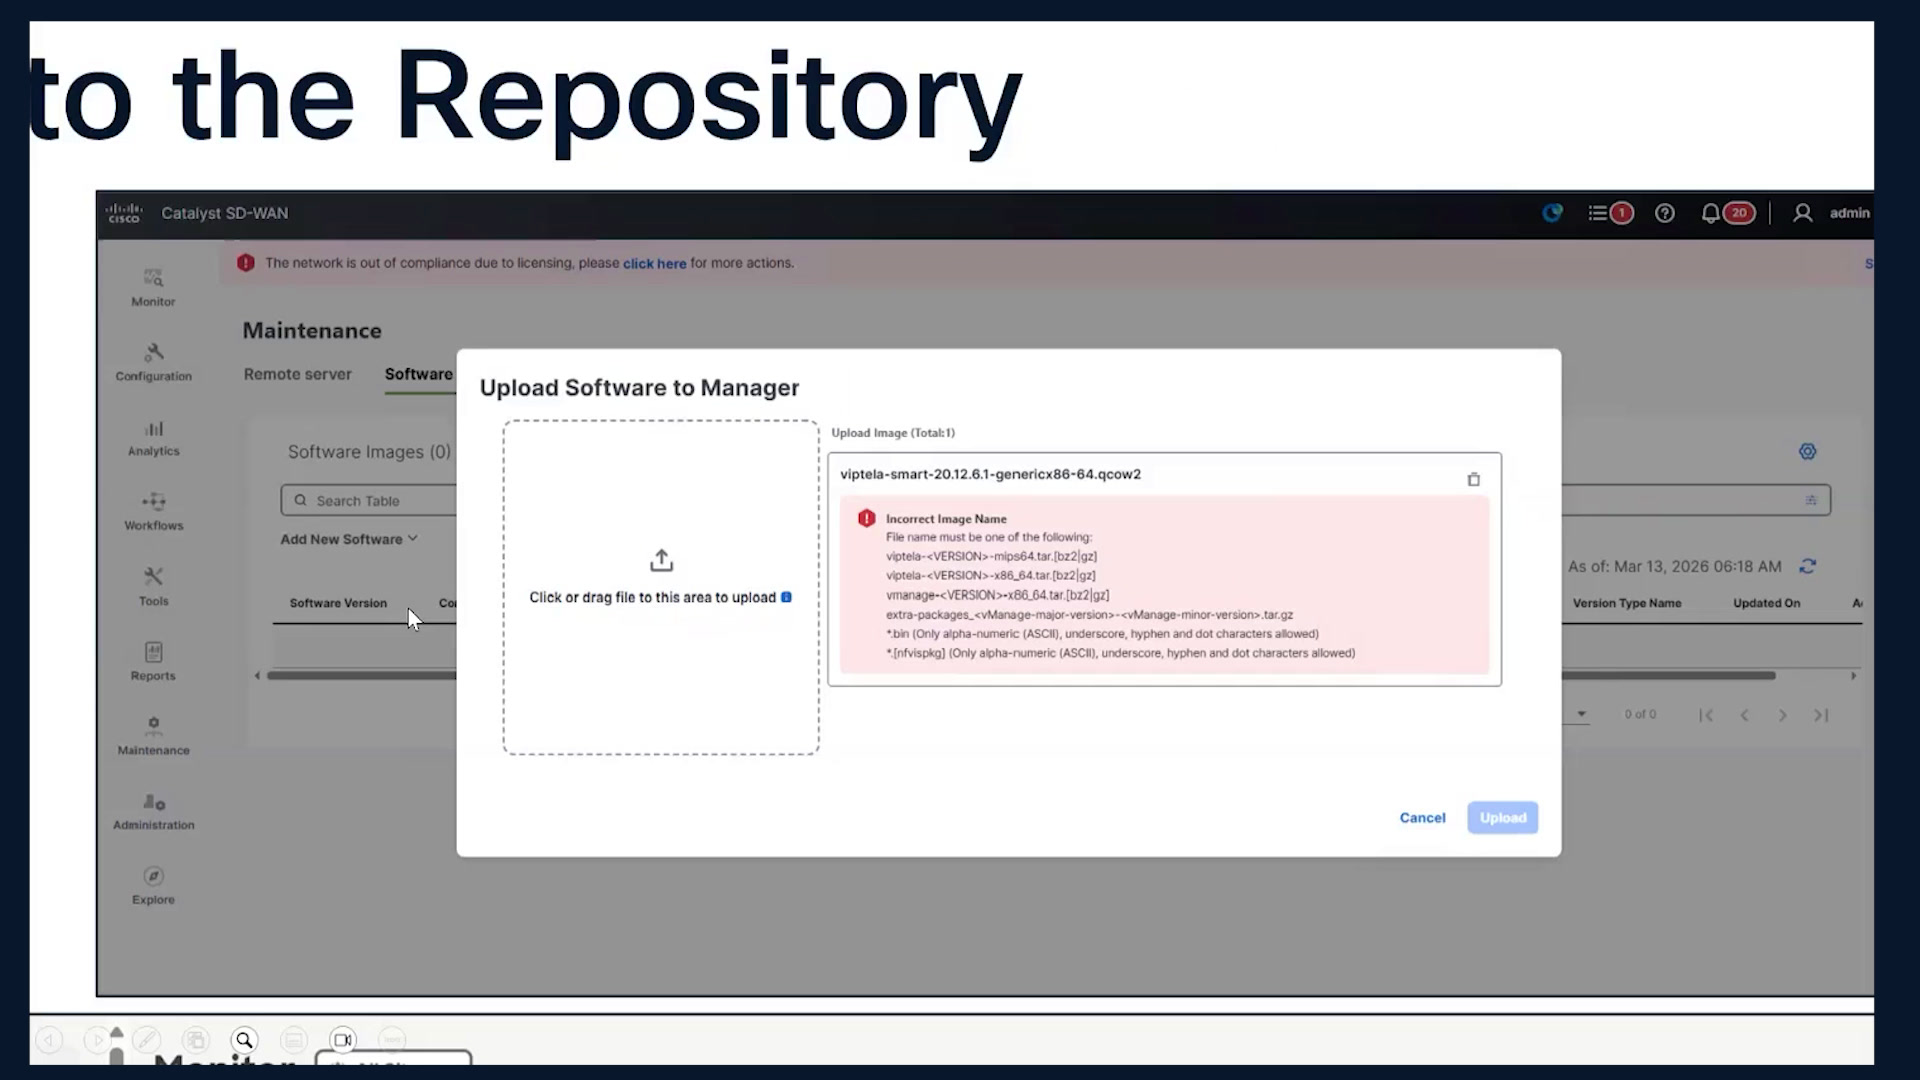Open the Monitor section in the sidebar
Image resolution: width=1920 pixels, height=1080 pixels.
pyautogui.click(x=153, y=287)
